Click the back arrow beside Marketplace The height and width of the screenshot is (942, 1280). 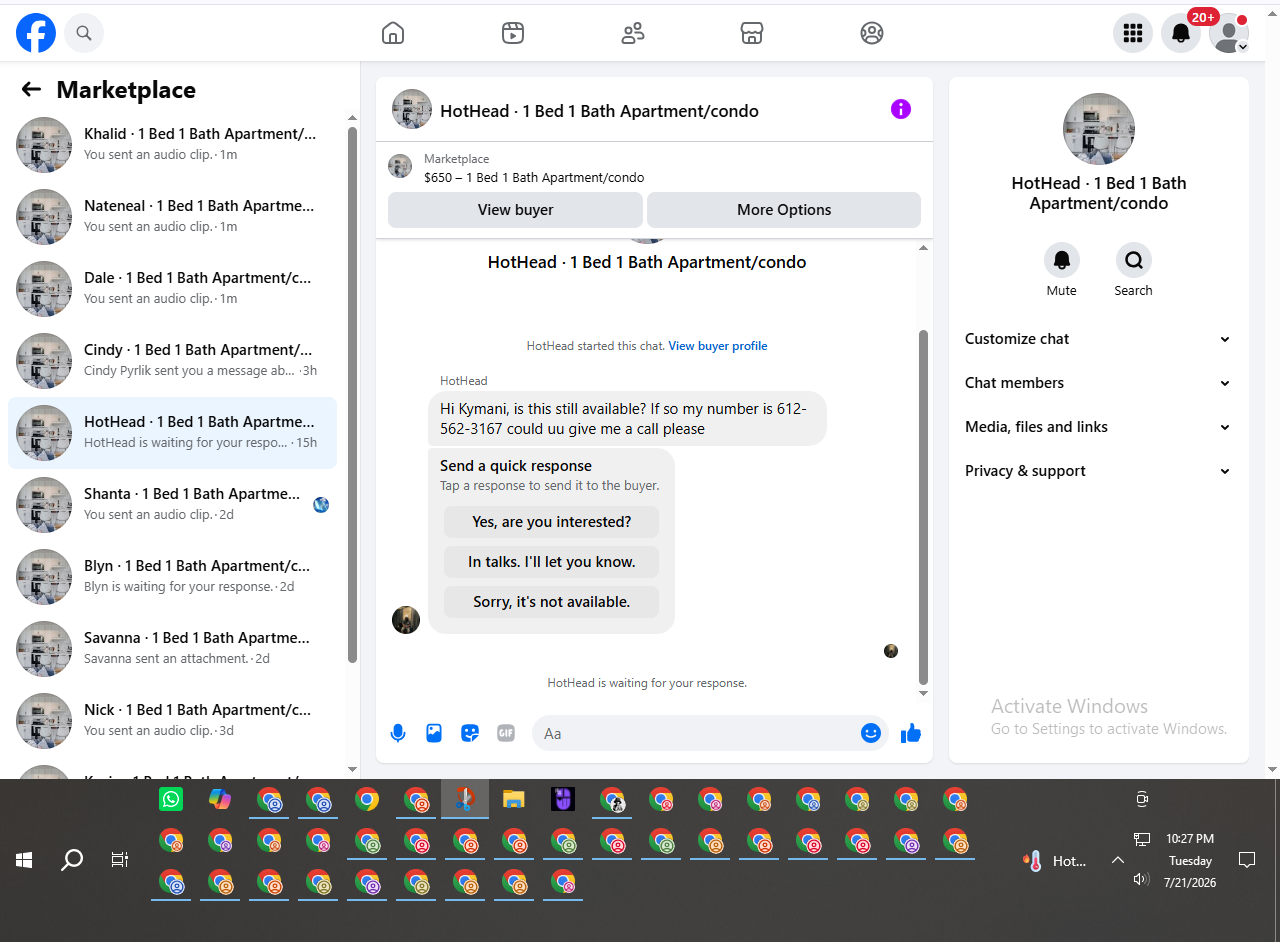31,90
